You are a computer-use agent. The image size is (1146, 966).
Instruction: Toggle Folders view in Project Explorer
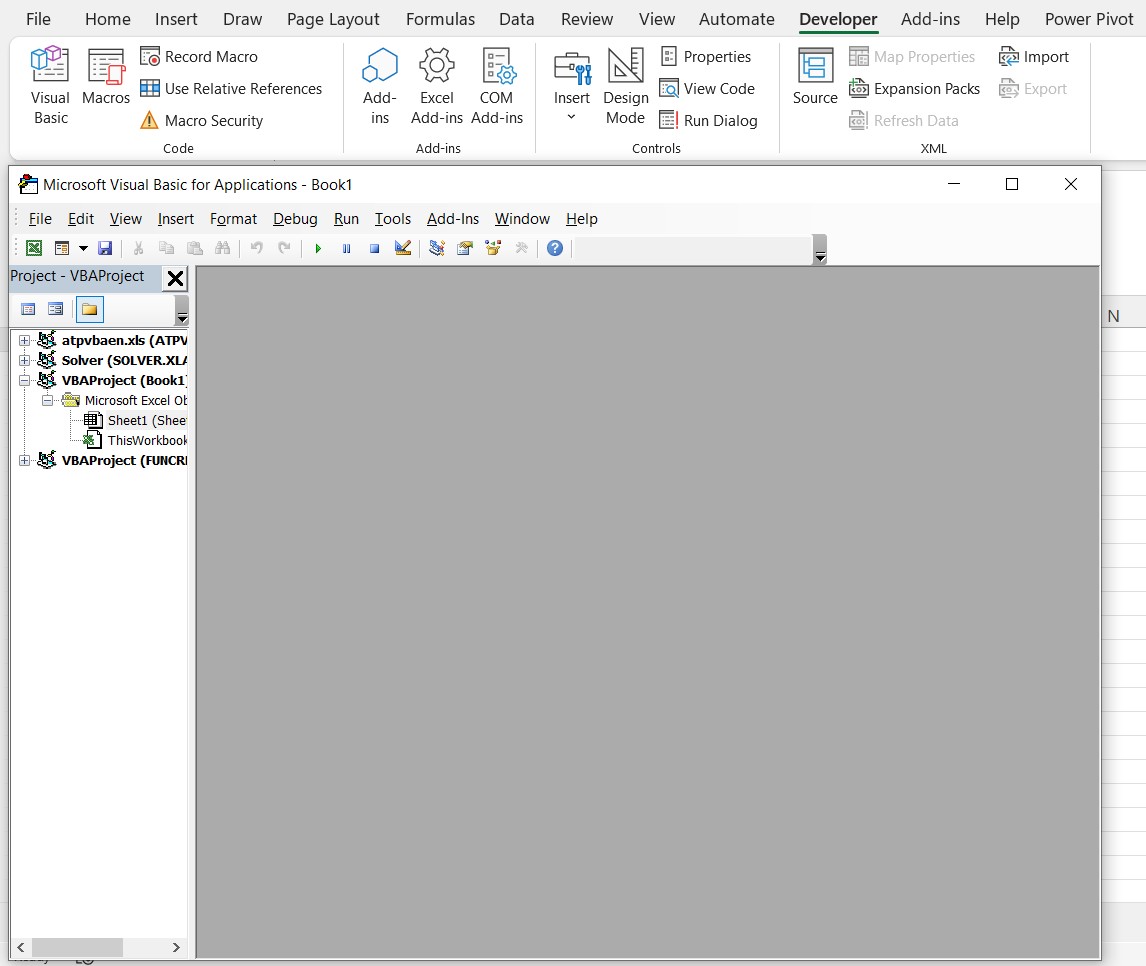89,309
